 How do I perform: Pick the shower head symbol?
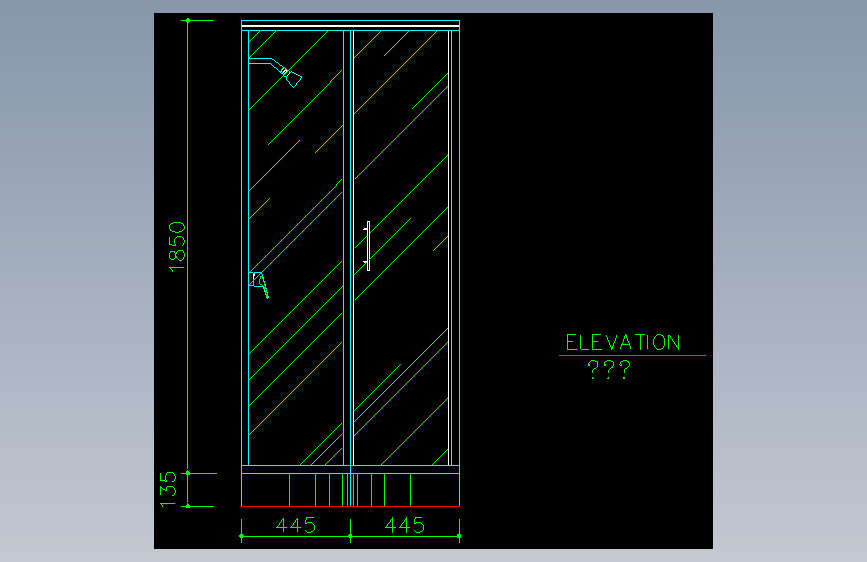pos(275,72)
